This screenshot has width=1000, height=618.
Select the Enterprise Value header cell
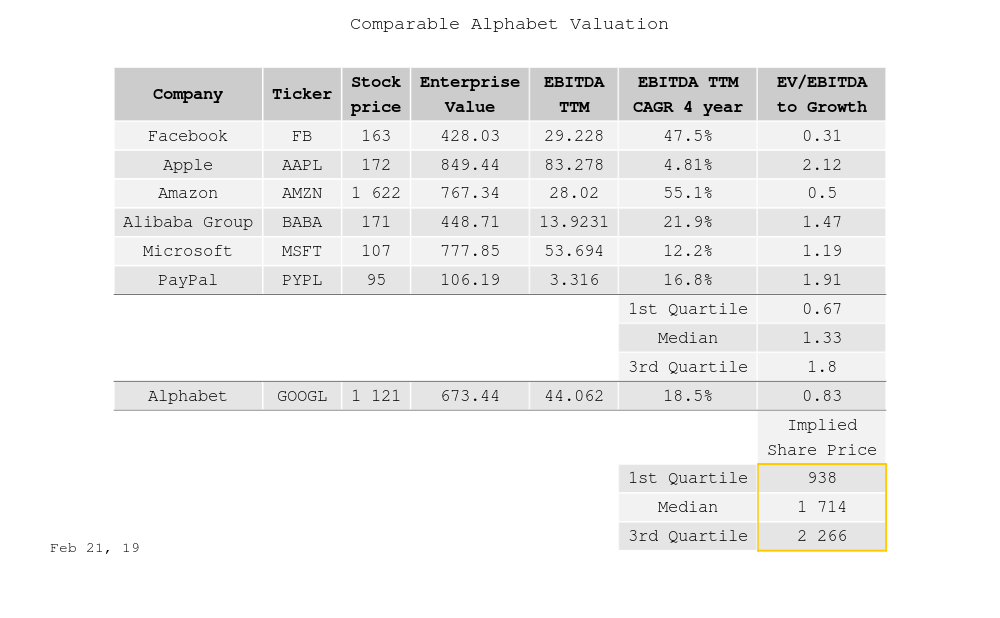[470, 94]
